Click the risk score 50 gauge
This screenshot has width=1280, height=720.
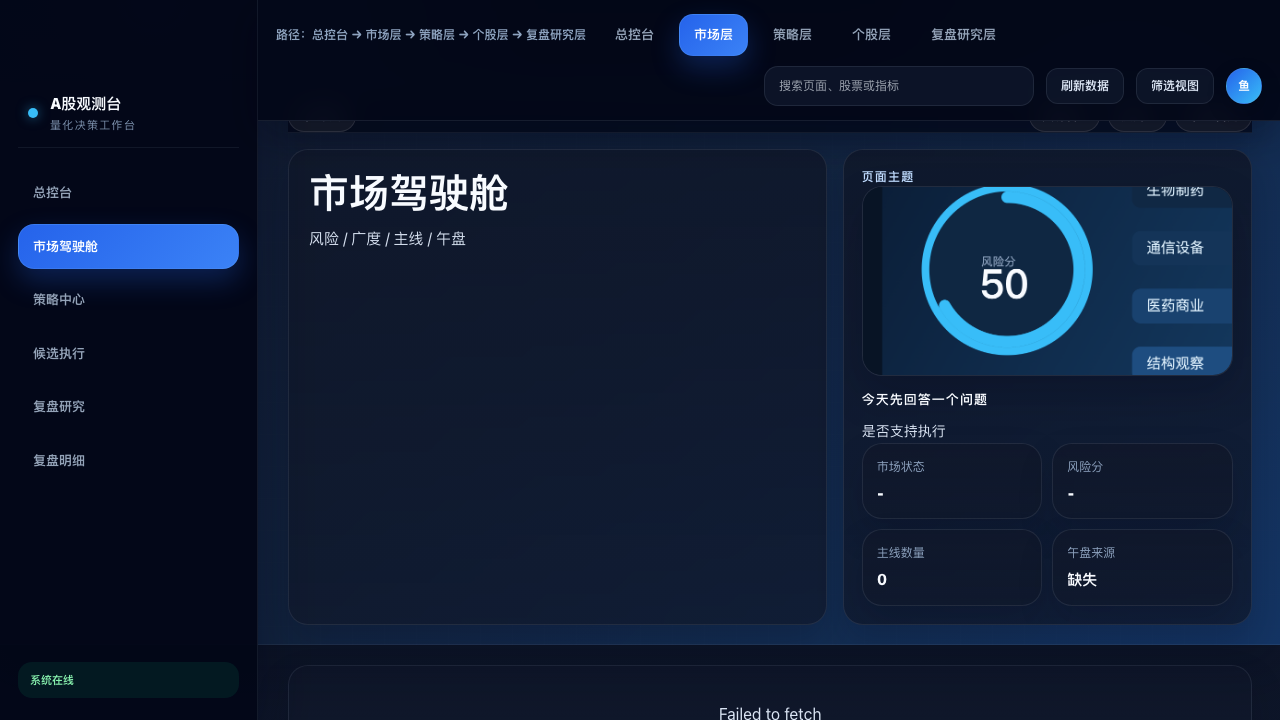coord(1005,272)
